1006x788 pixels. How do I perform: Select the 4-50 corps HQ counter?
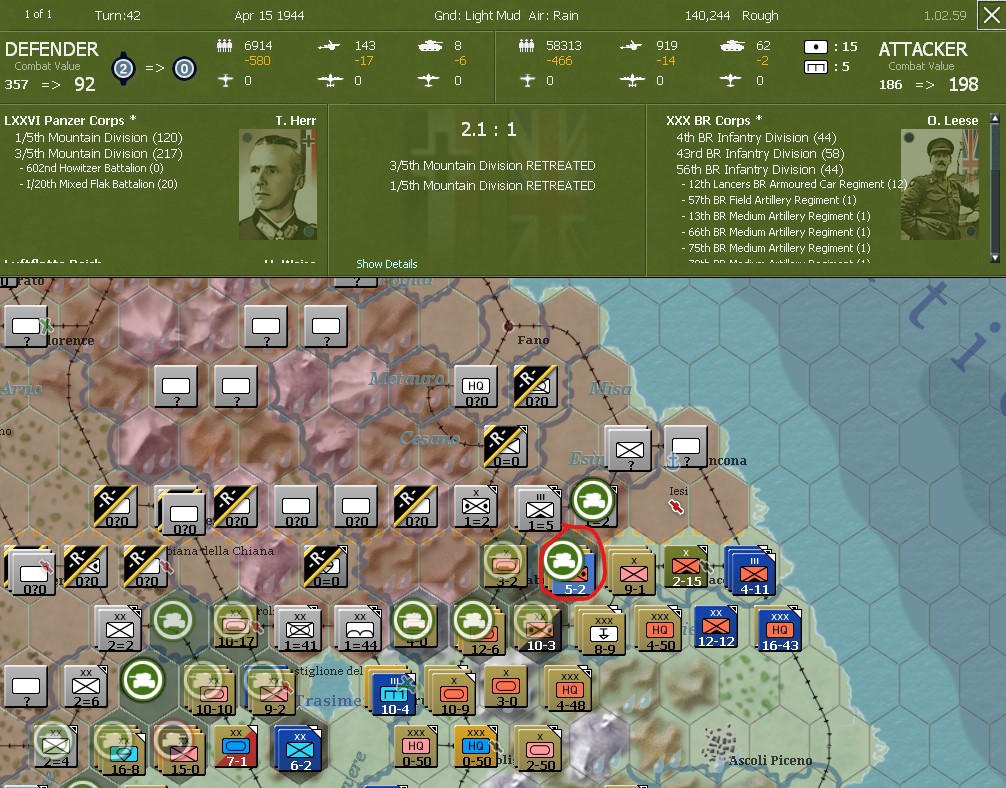pos(660,631)
